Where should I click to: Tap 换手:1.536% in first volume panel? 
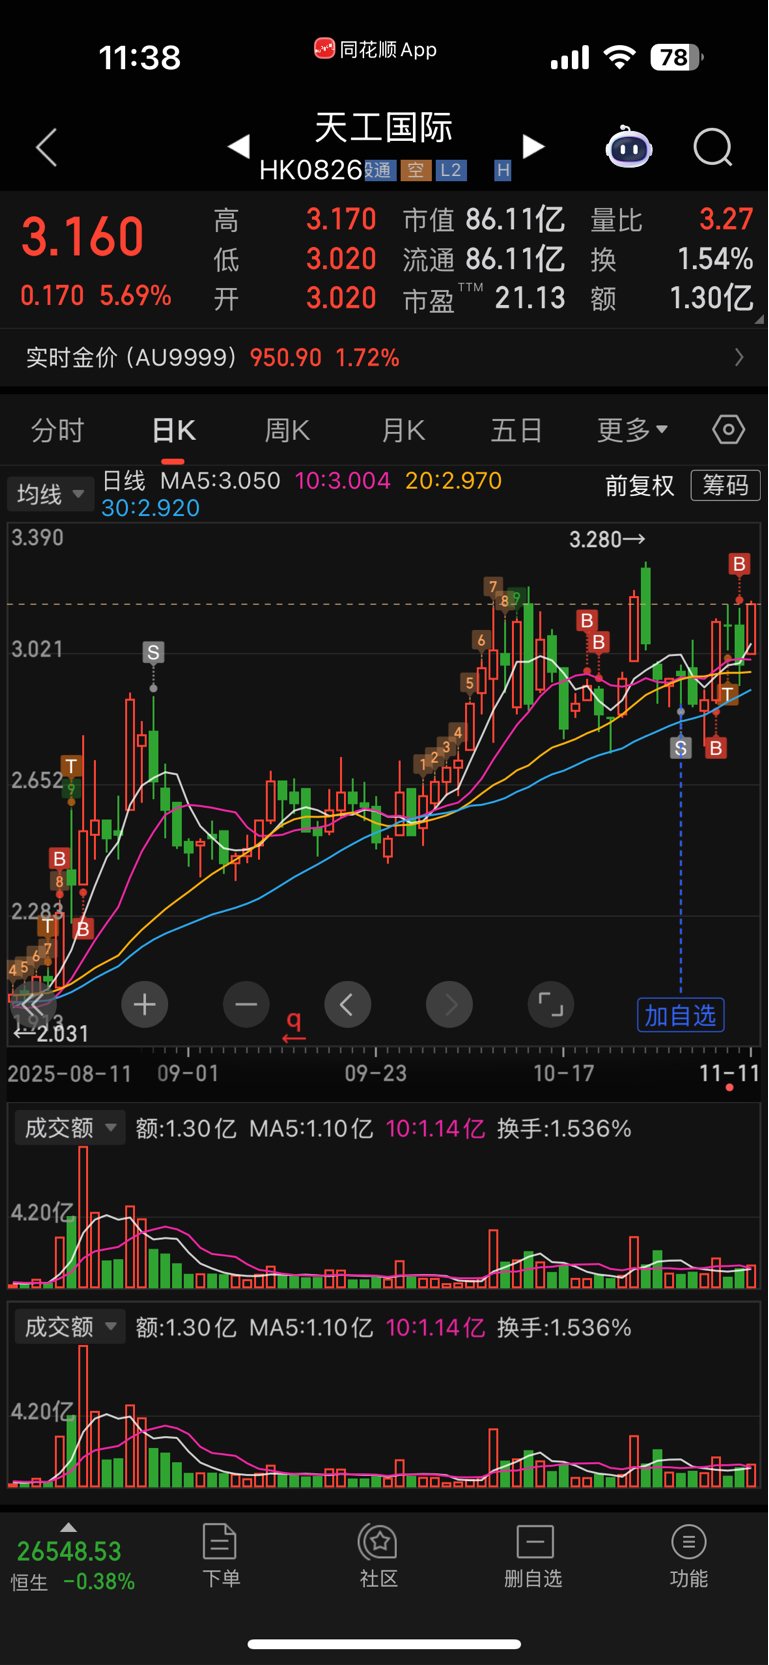click(564, 1129)
